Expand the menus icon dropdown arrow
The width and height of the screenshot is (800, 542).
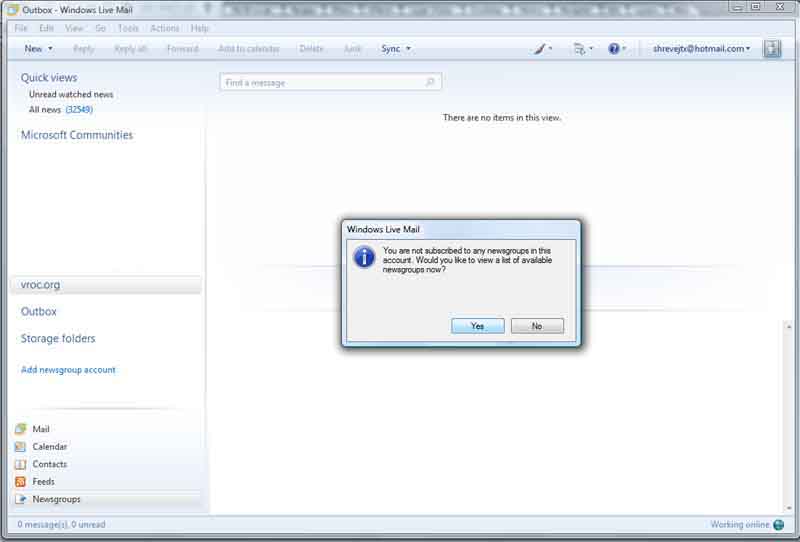pyautogui.click(x=591, y=48)
